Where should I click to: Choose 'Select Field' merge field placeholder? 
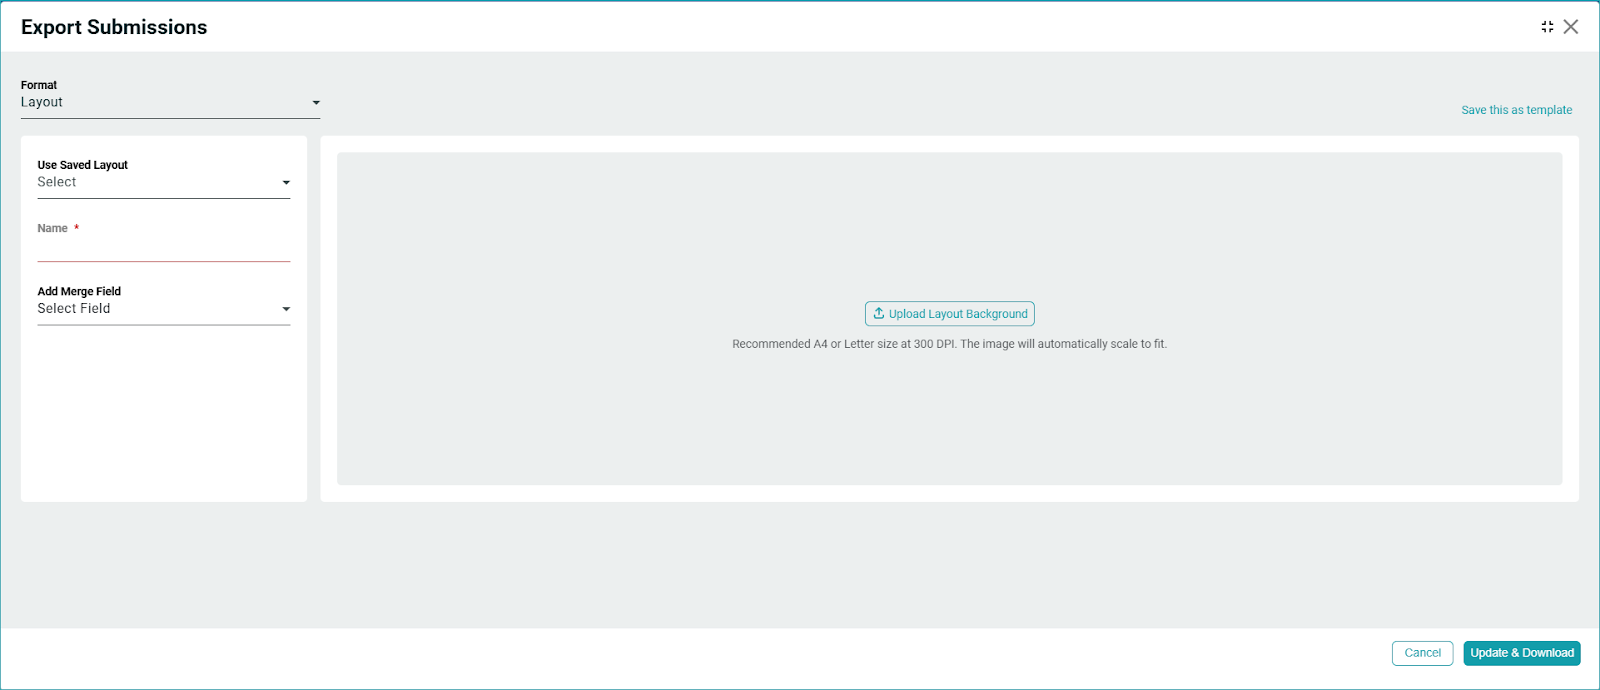pos(74,308)
